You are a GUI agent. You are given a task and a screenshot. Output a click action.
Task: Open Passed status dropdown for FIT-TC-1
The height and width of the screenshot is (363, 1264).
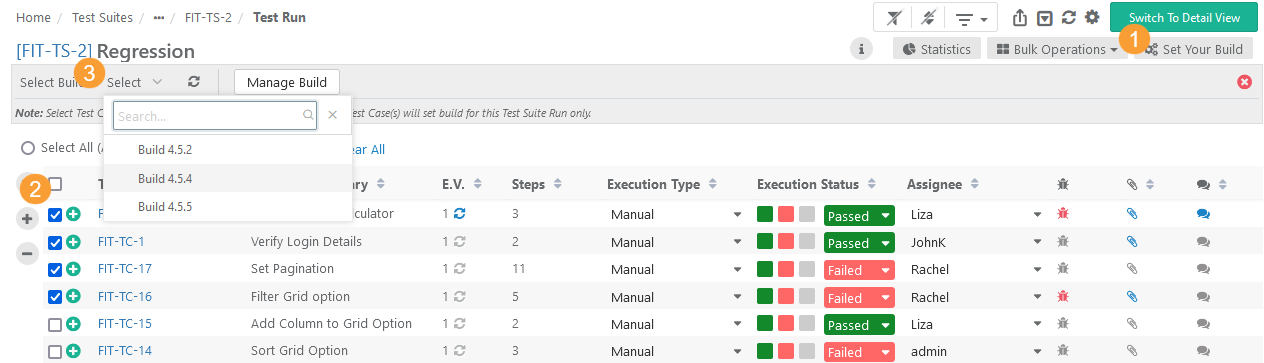coord(859,243)
